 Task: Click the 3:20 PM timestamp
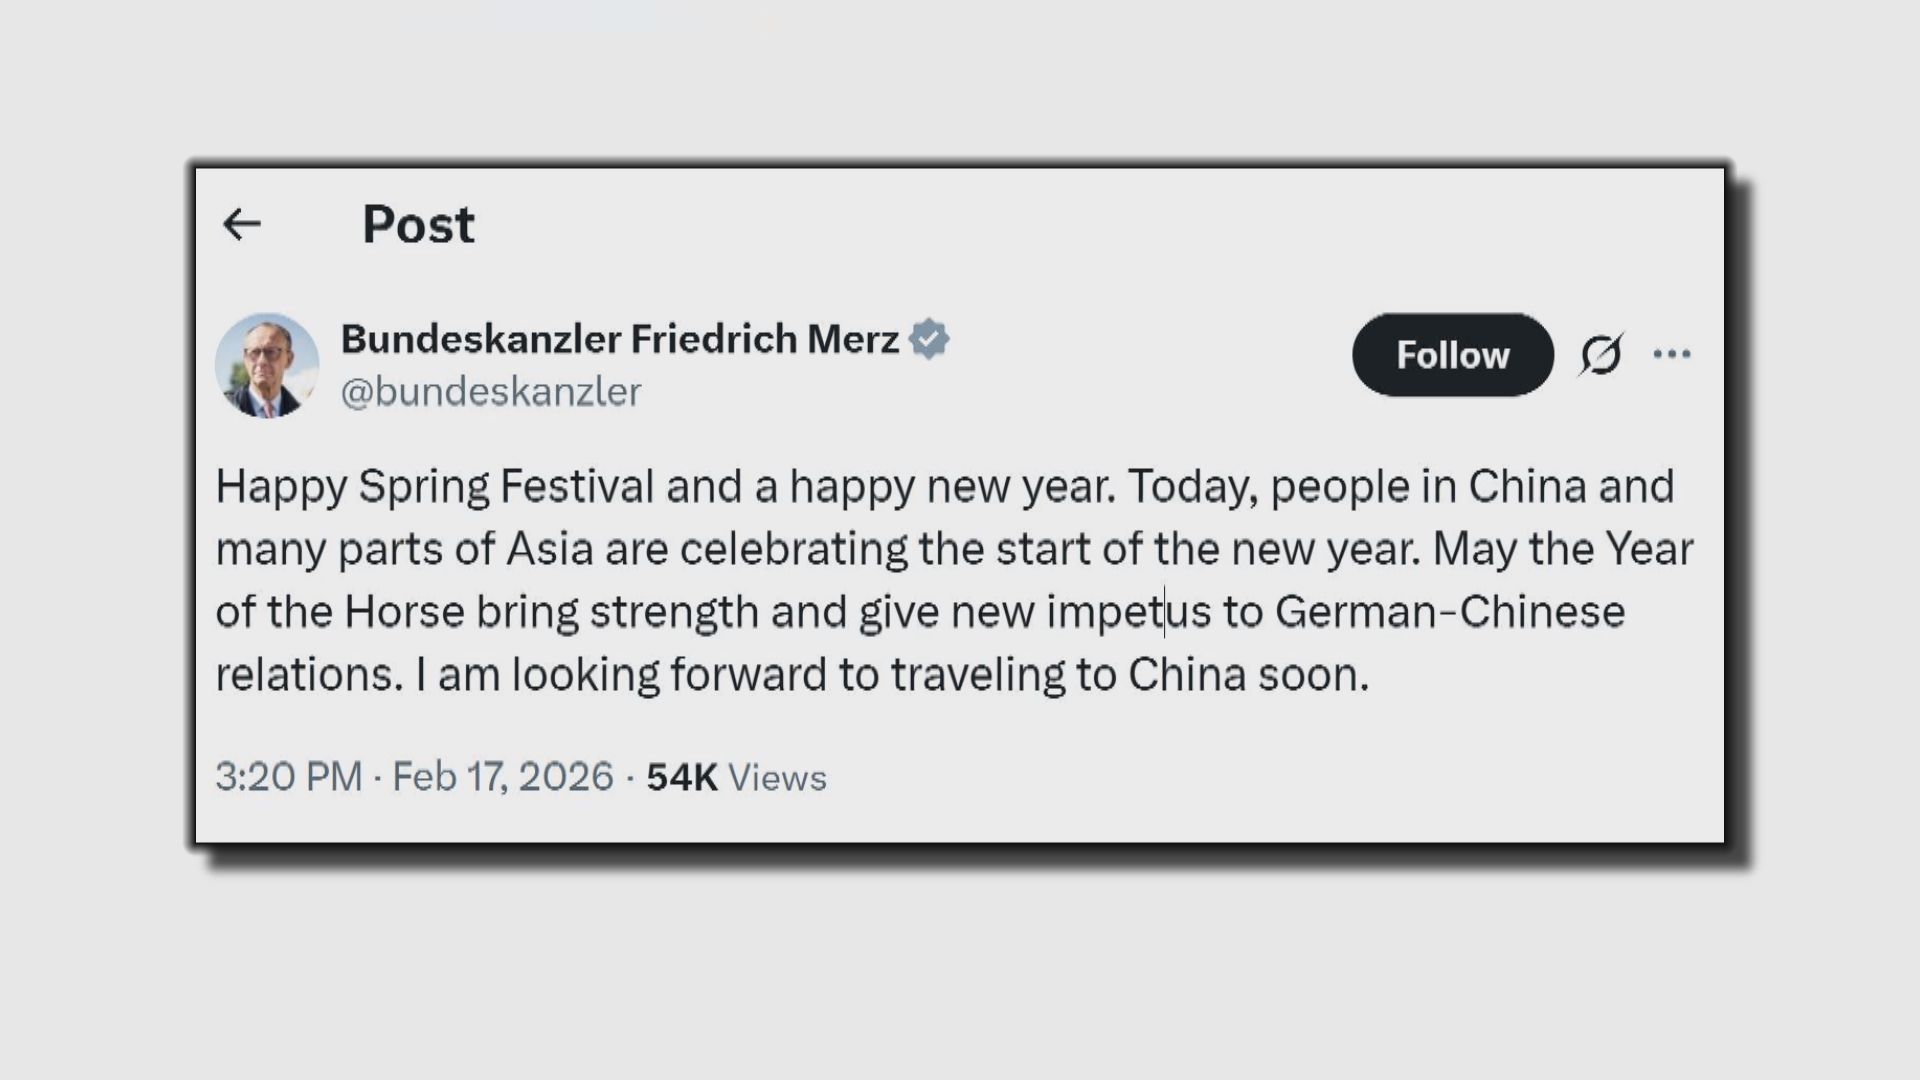click(x=288, y=777)
